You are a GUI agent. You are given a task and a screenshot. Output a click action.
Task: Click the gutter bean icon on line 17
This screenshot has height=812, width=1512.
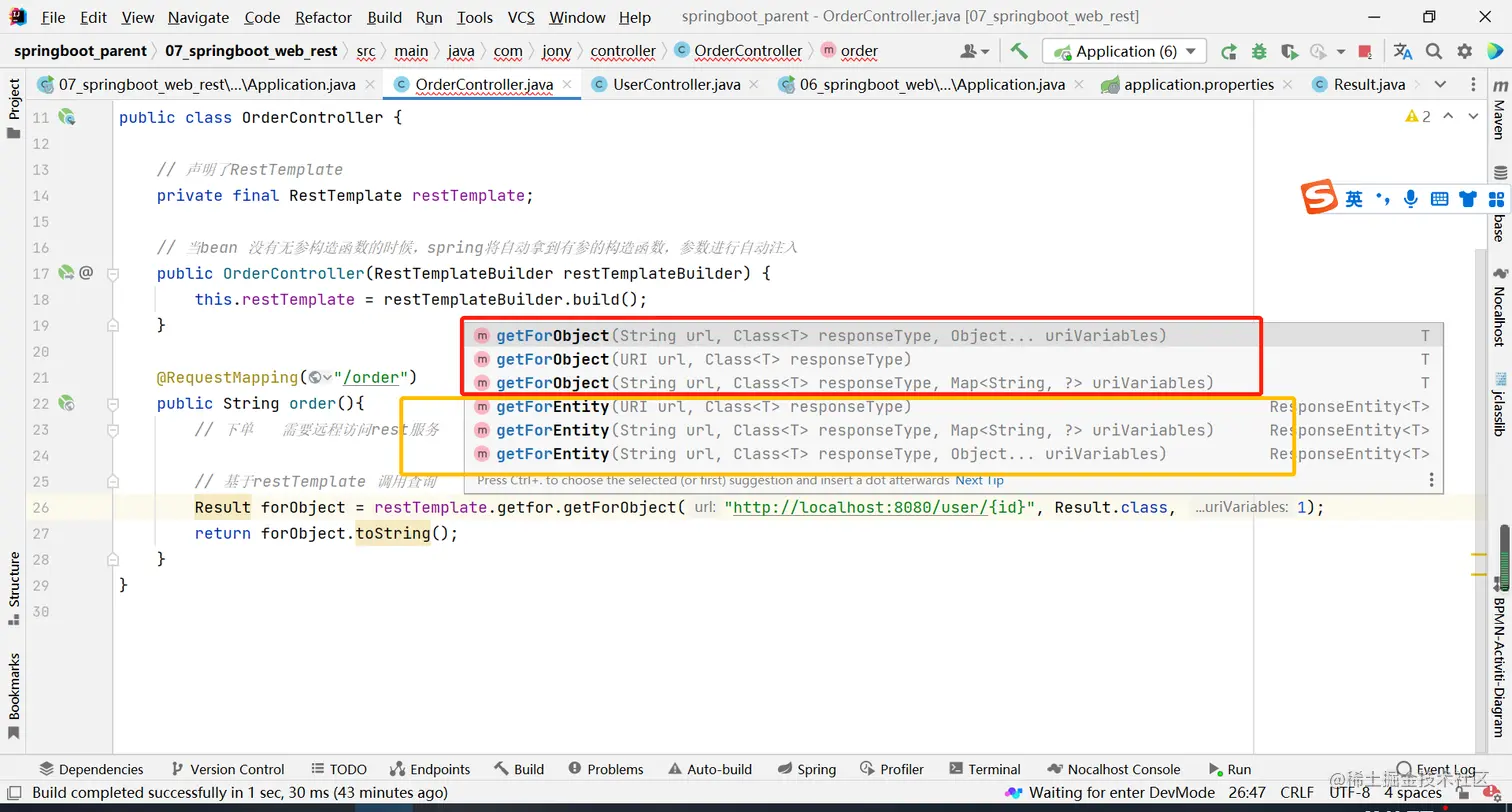(66, 272)
